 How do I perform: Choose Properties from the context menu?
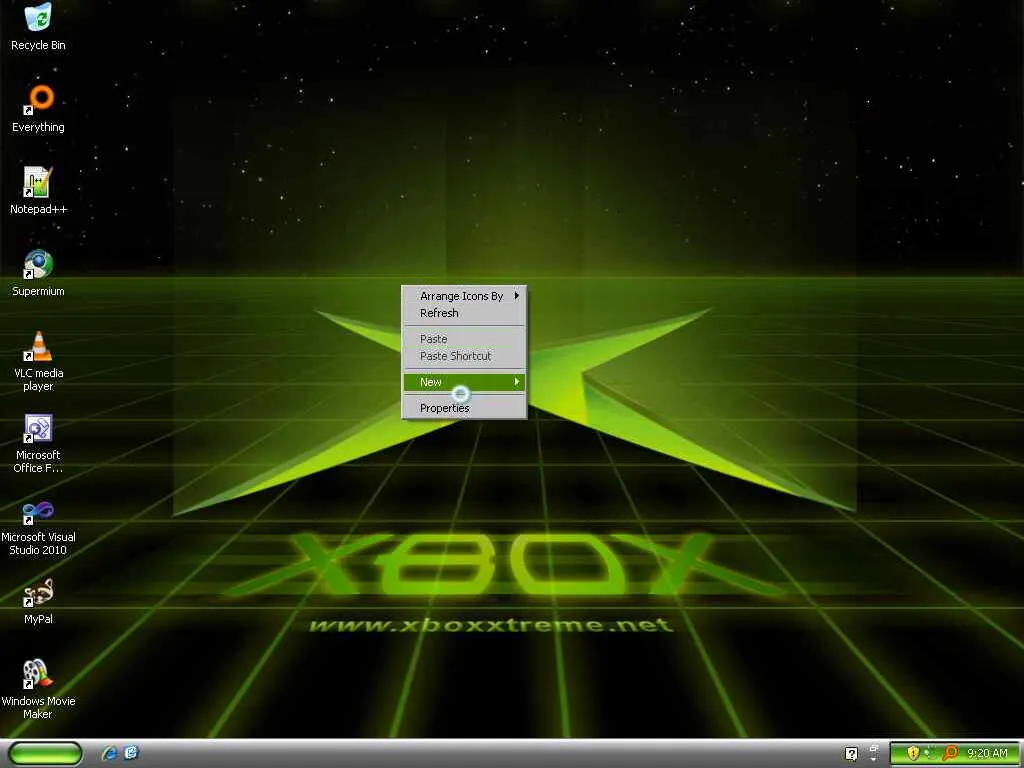(x=464, y=408)
